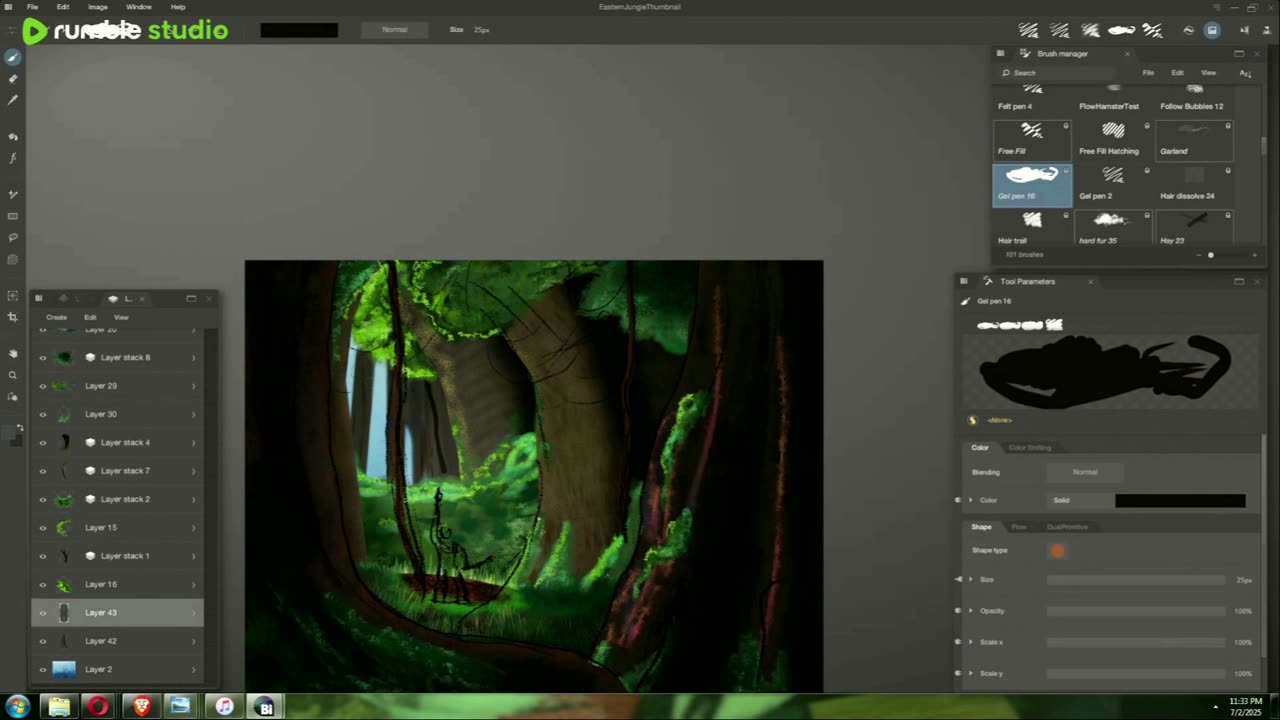Choose the hard fur 35 brush

point(1113,229)
